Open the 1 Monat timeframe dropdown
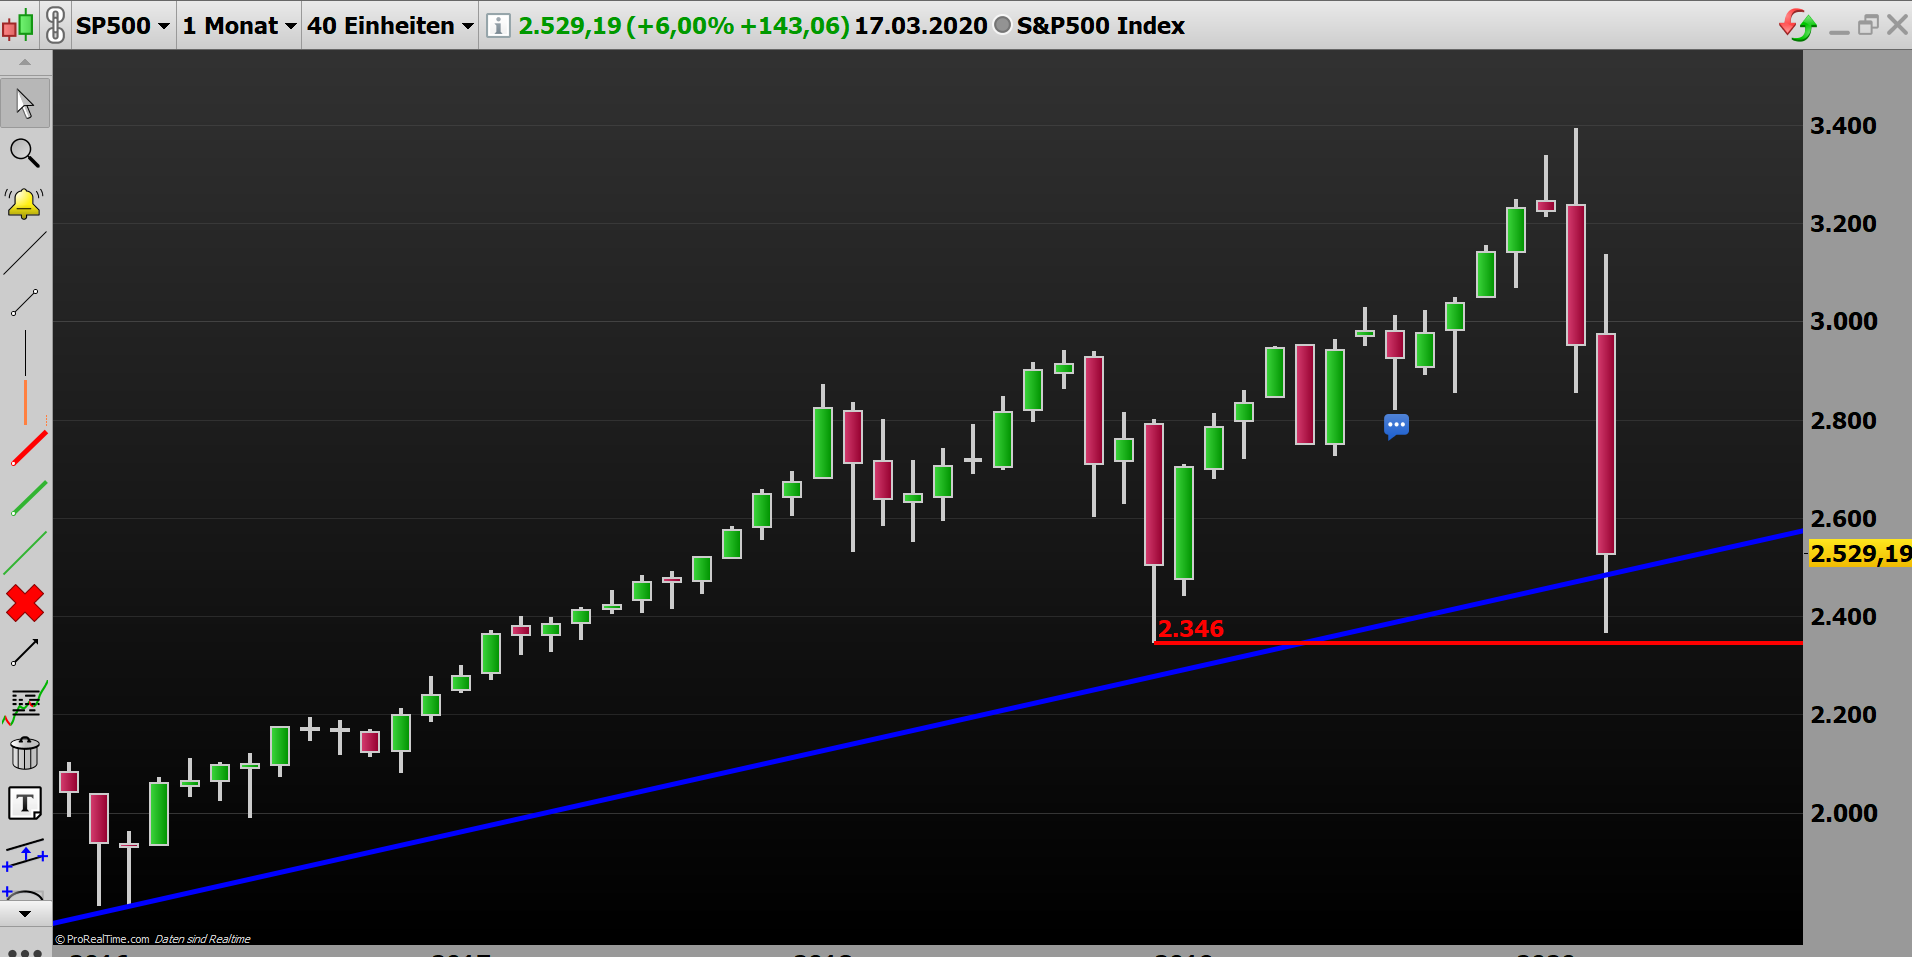This screenshot has width=1912, height=957. tap(238, 26)
